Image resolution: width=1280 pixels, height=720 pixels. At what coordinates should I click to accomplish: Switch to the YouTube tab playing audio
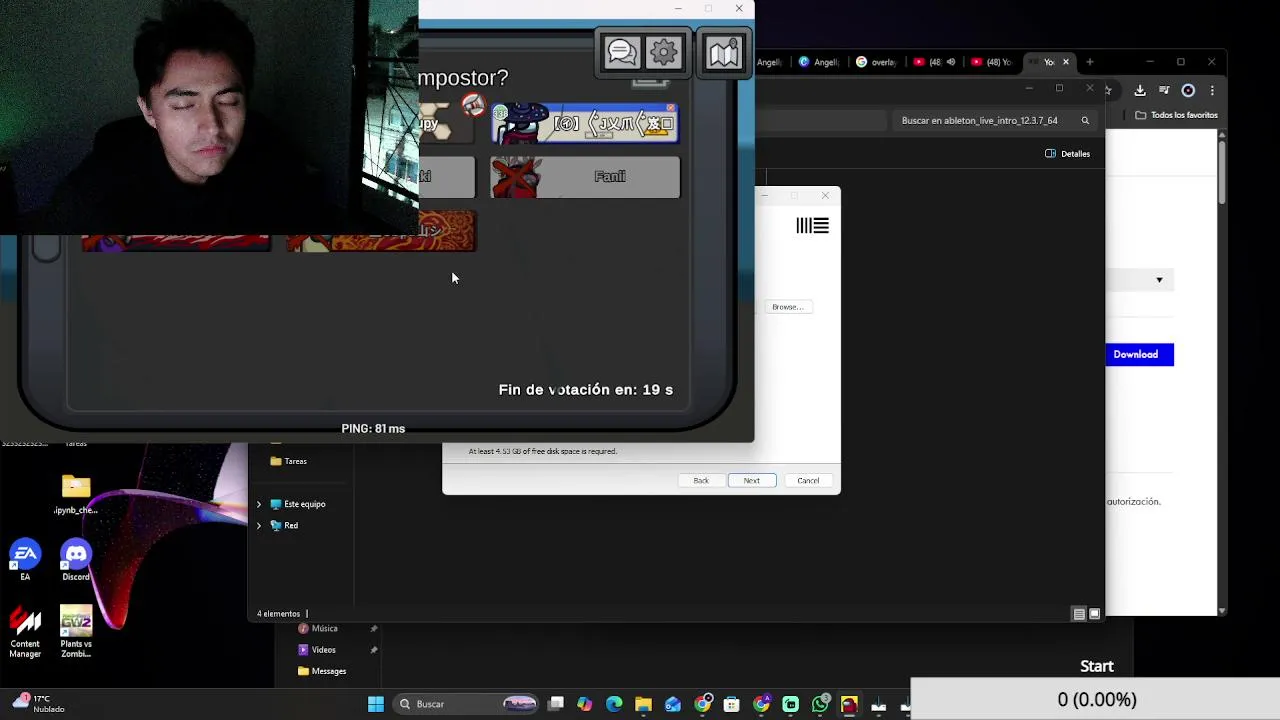(x=933, y=62)
